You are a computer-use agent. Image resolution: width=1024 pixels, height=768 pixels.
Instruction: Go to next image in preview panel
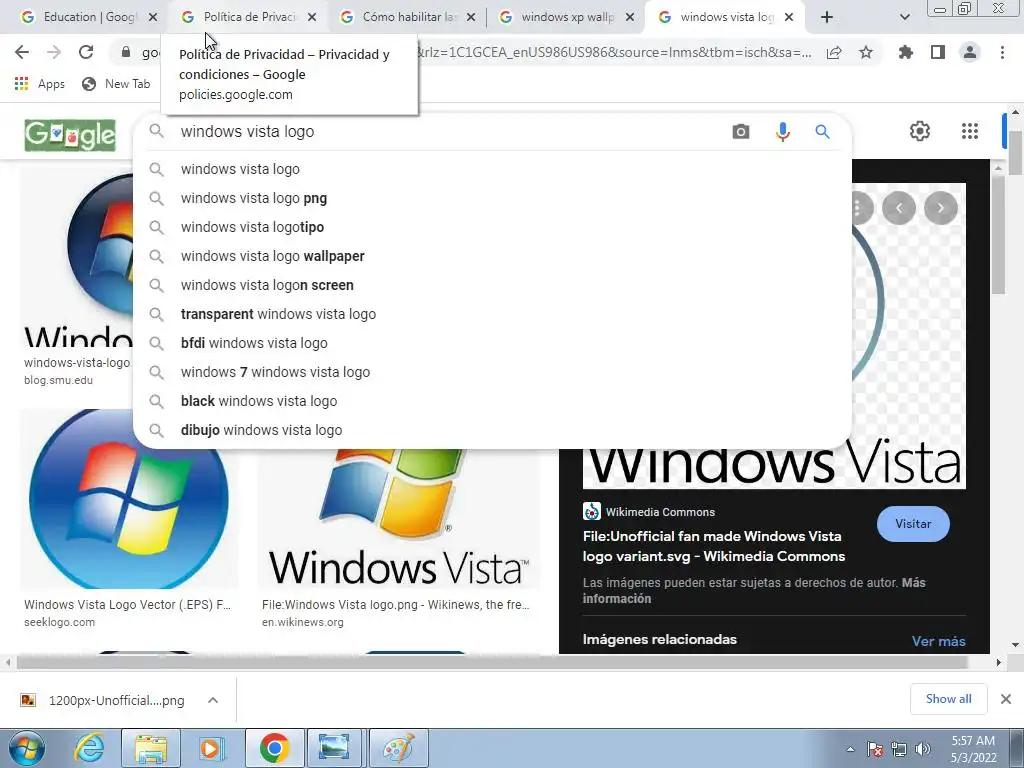tap(940, 208)
